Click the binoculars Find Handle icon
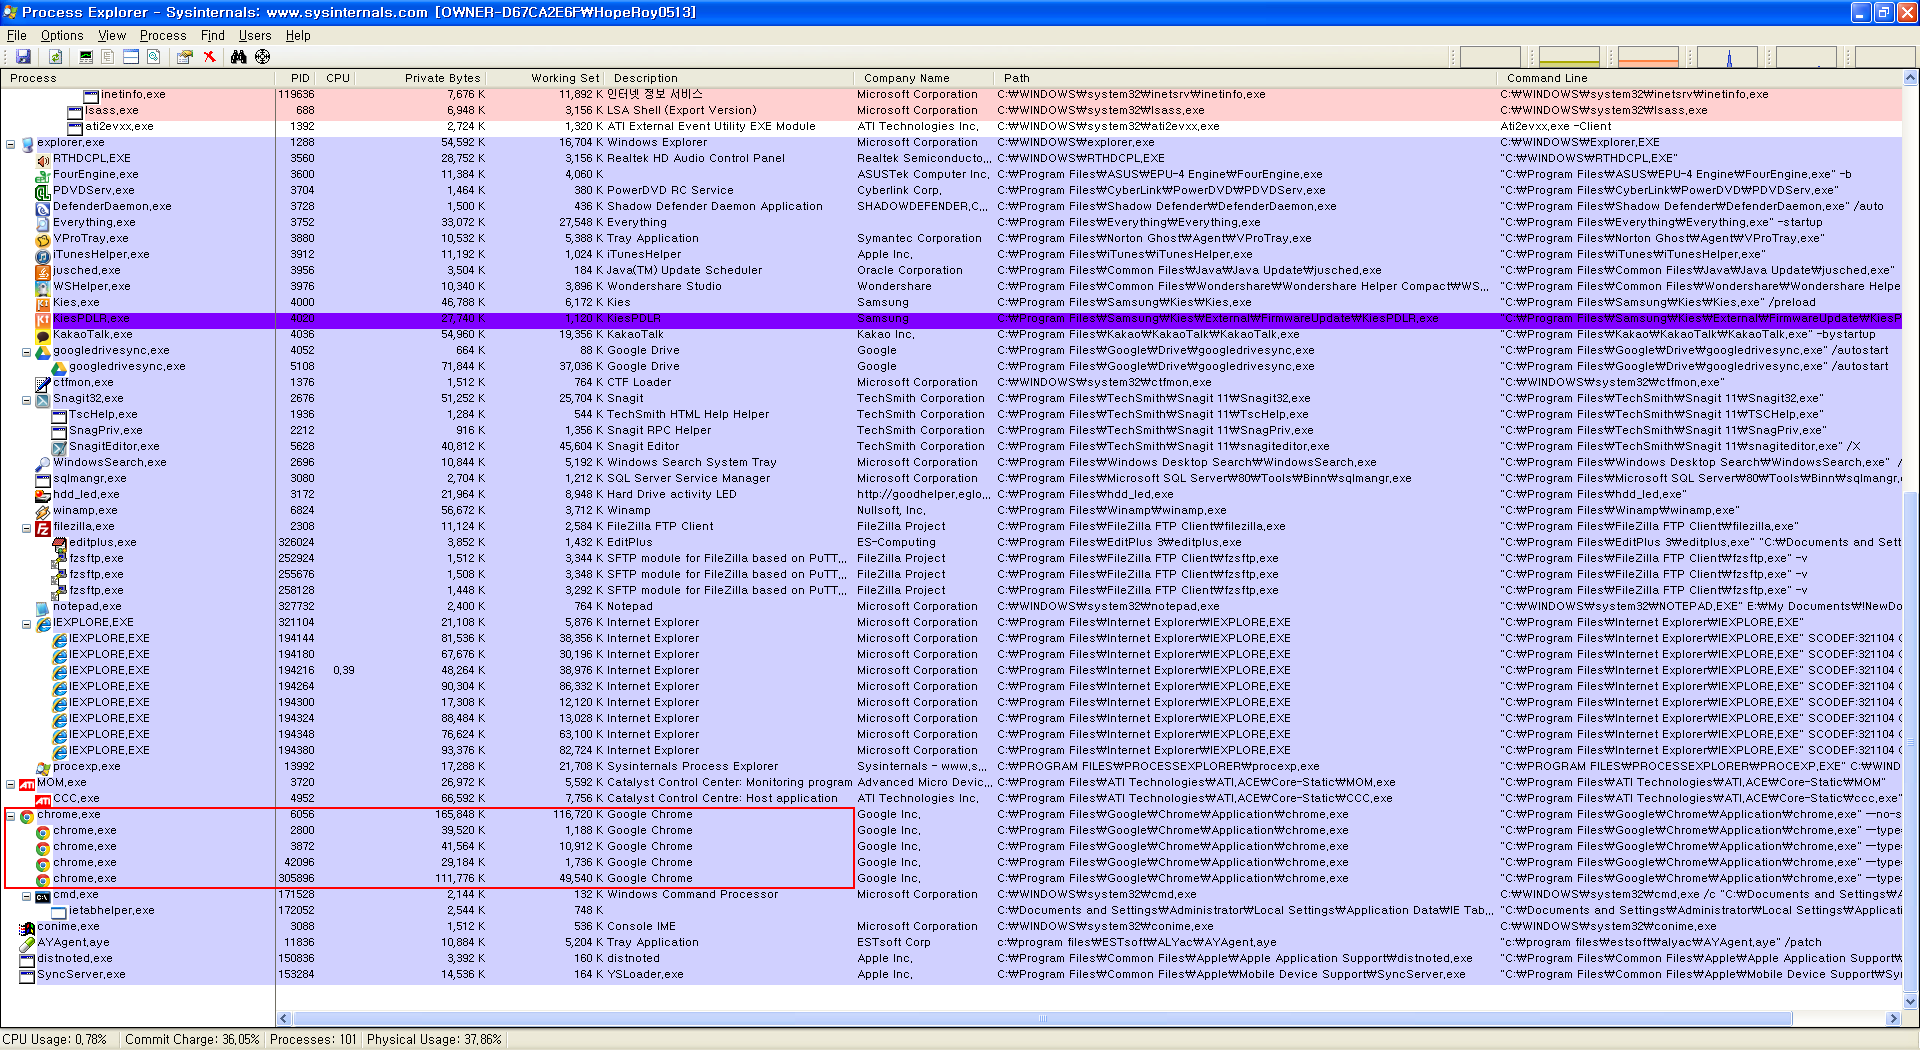The width and height of the screenshot is (1920, 1050). click(x=238, y=57)
